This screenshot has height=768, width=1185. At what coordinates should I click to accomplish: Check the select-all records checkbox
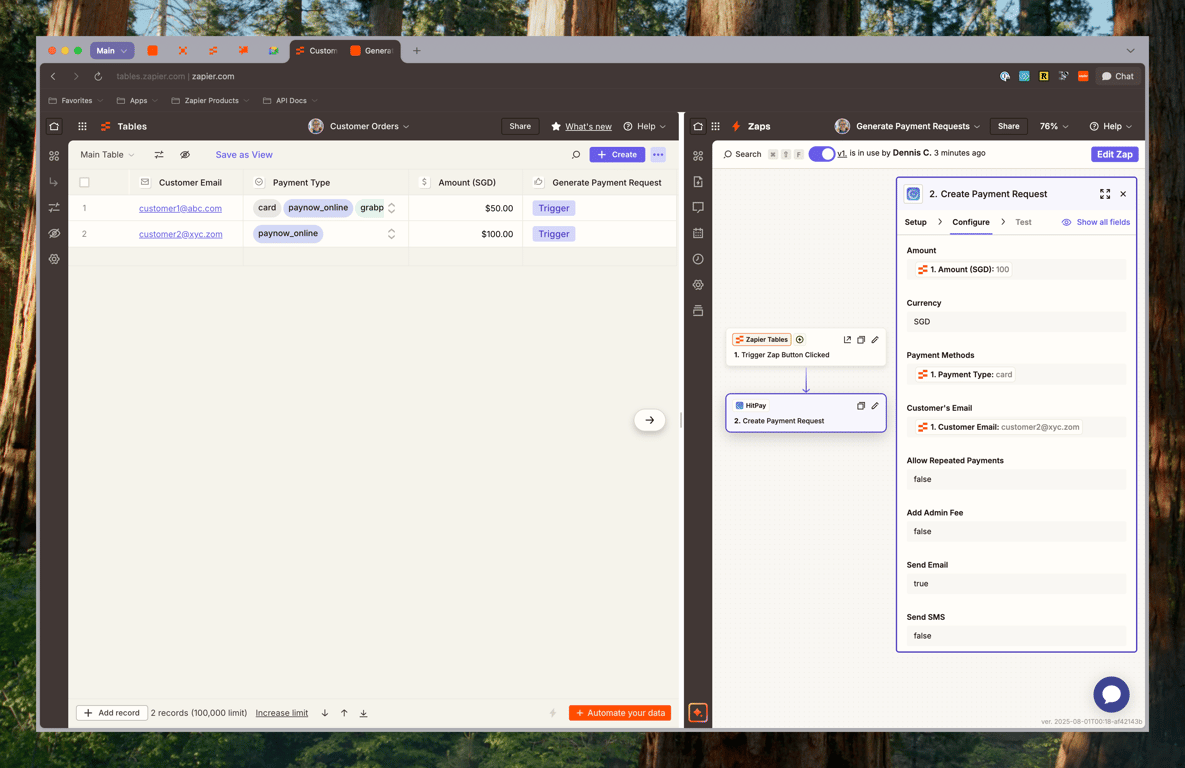(x=85, y=182)
